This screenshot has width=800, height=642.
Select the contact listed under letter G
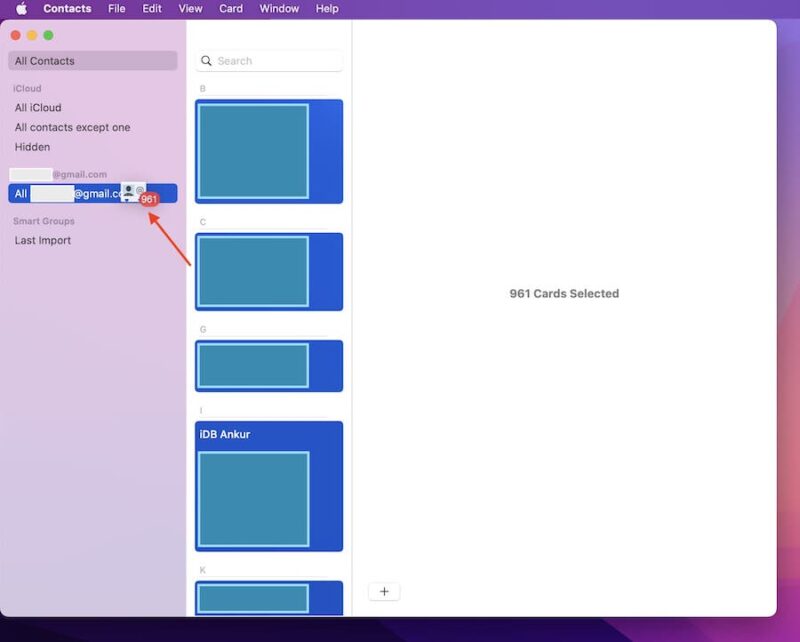(265, 364)
